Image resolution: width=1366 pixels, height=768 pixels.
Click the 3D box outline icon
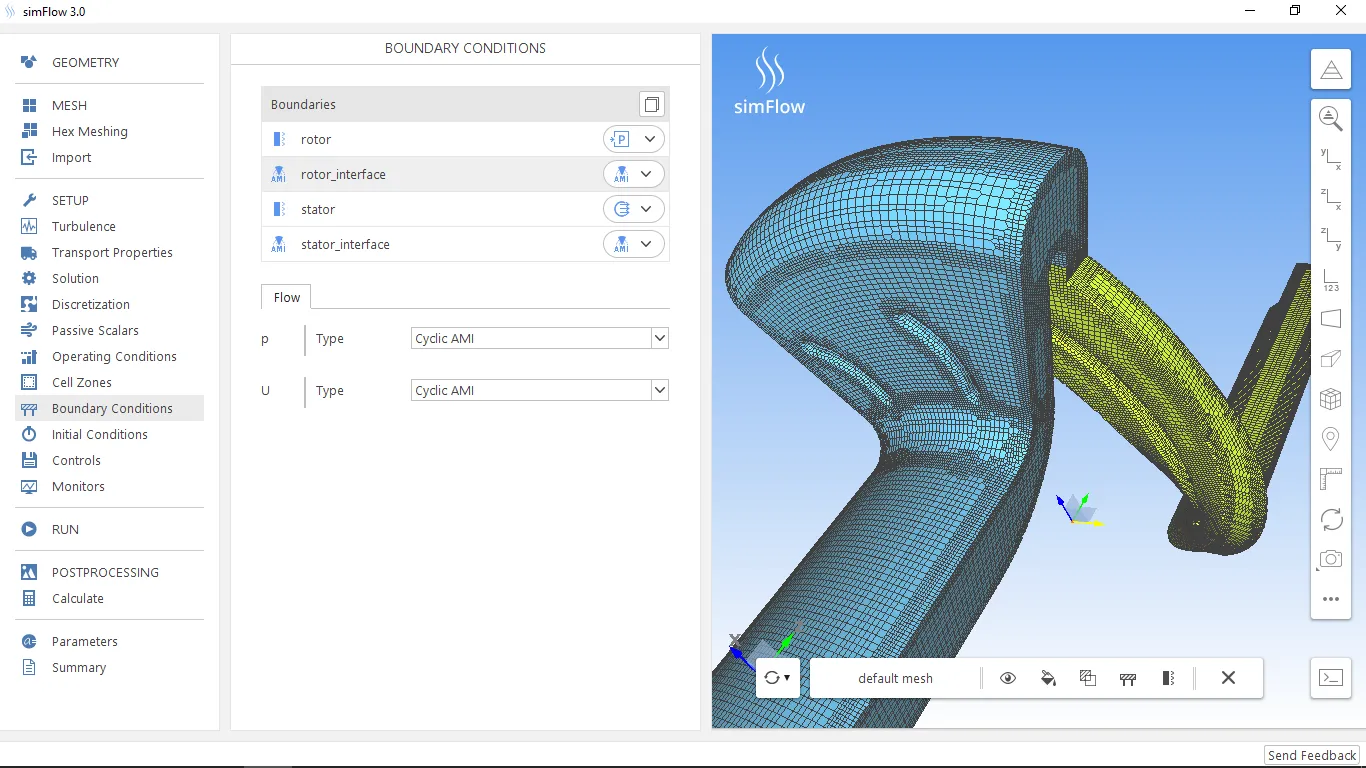tap(1331, 358)
